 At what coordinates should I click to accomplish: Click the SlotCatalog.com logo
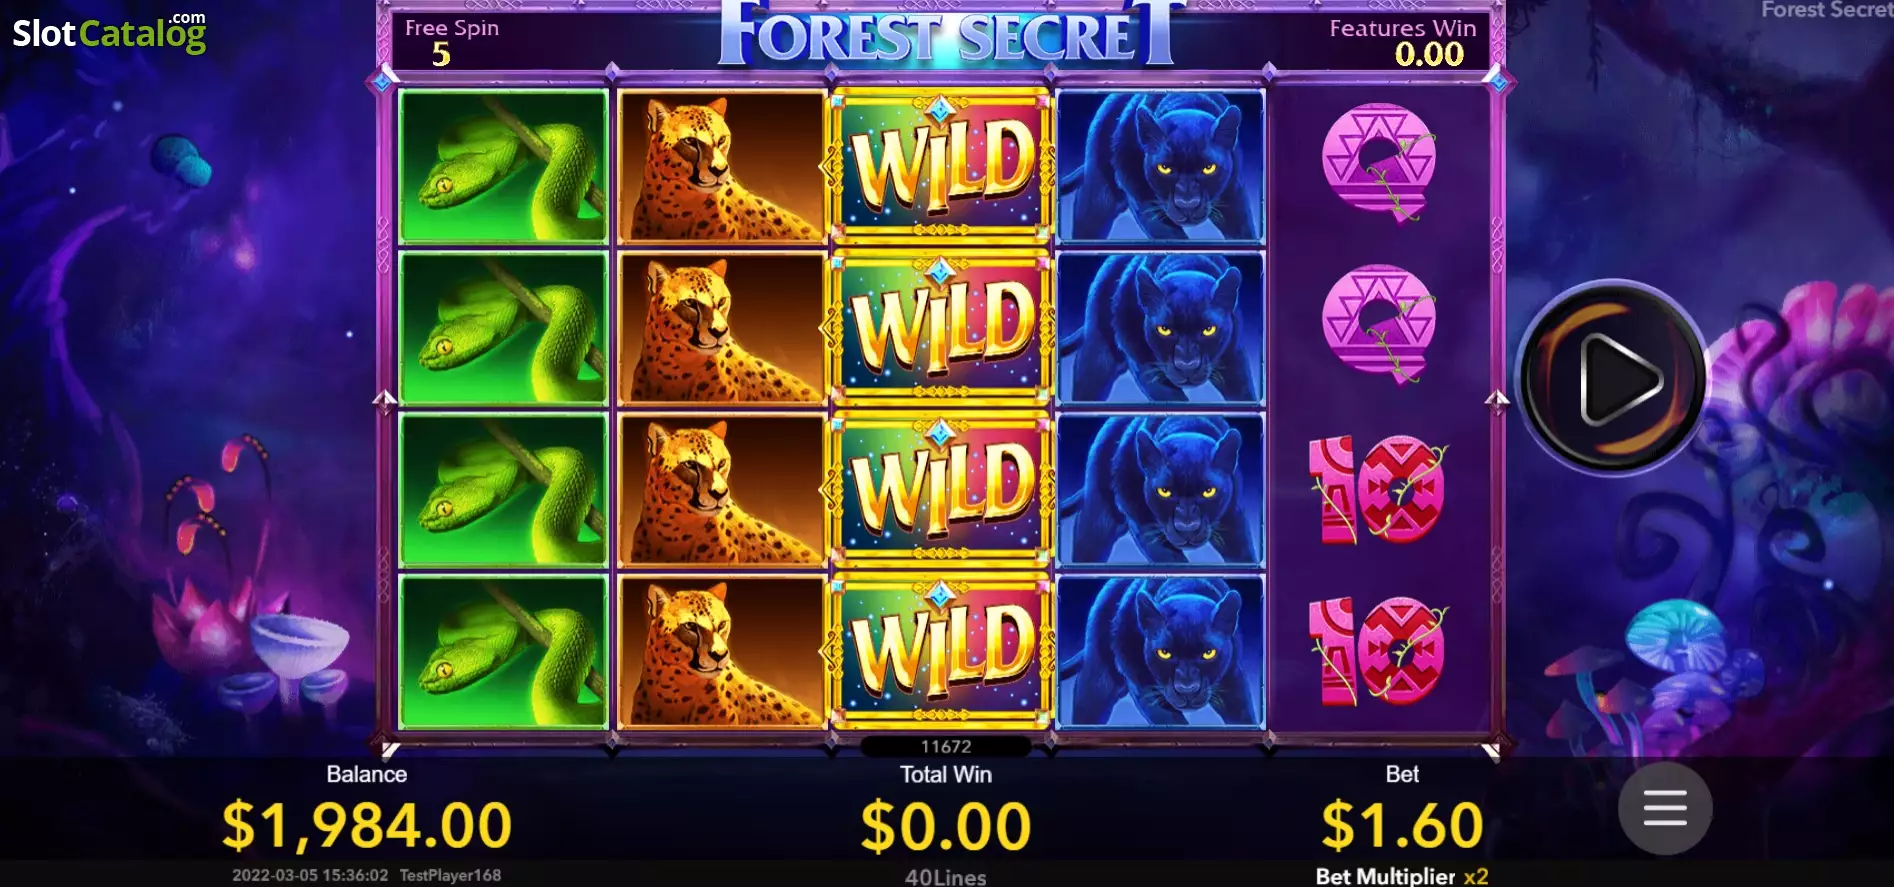[x=109, y=32]
